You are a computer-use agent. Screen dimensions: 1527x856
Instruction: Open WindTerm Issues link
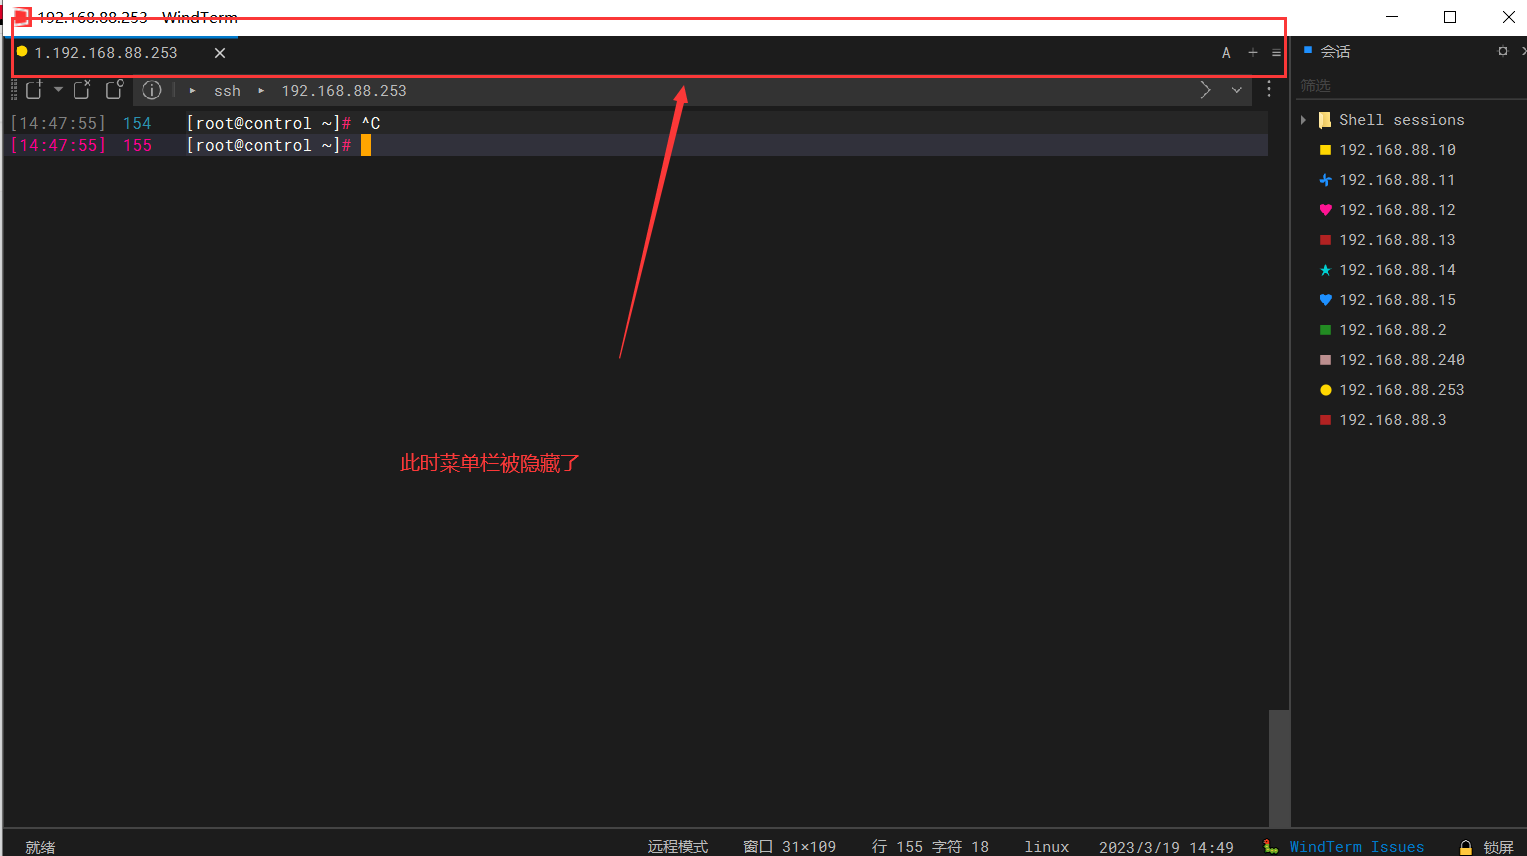click(1355, 846)
